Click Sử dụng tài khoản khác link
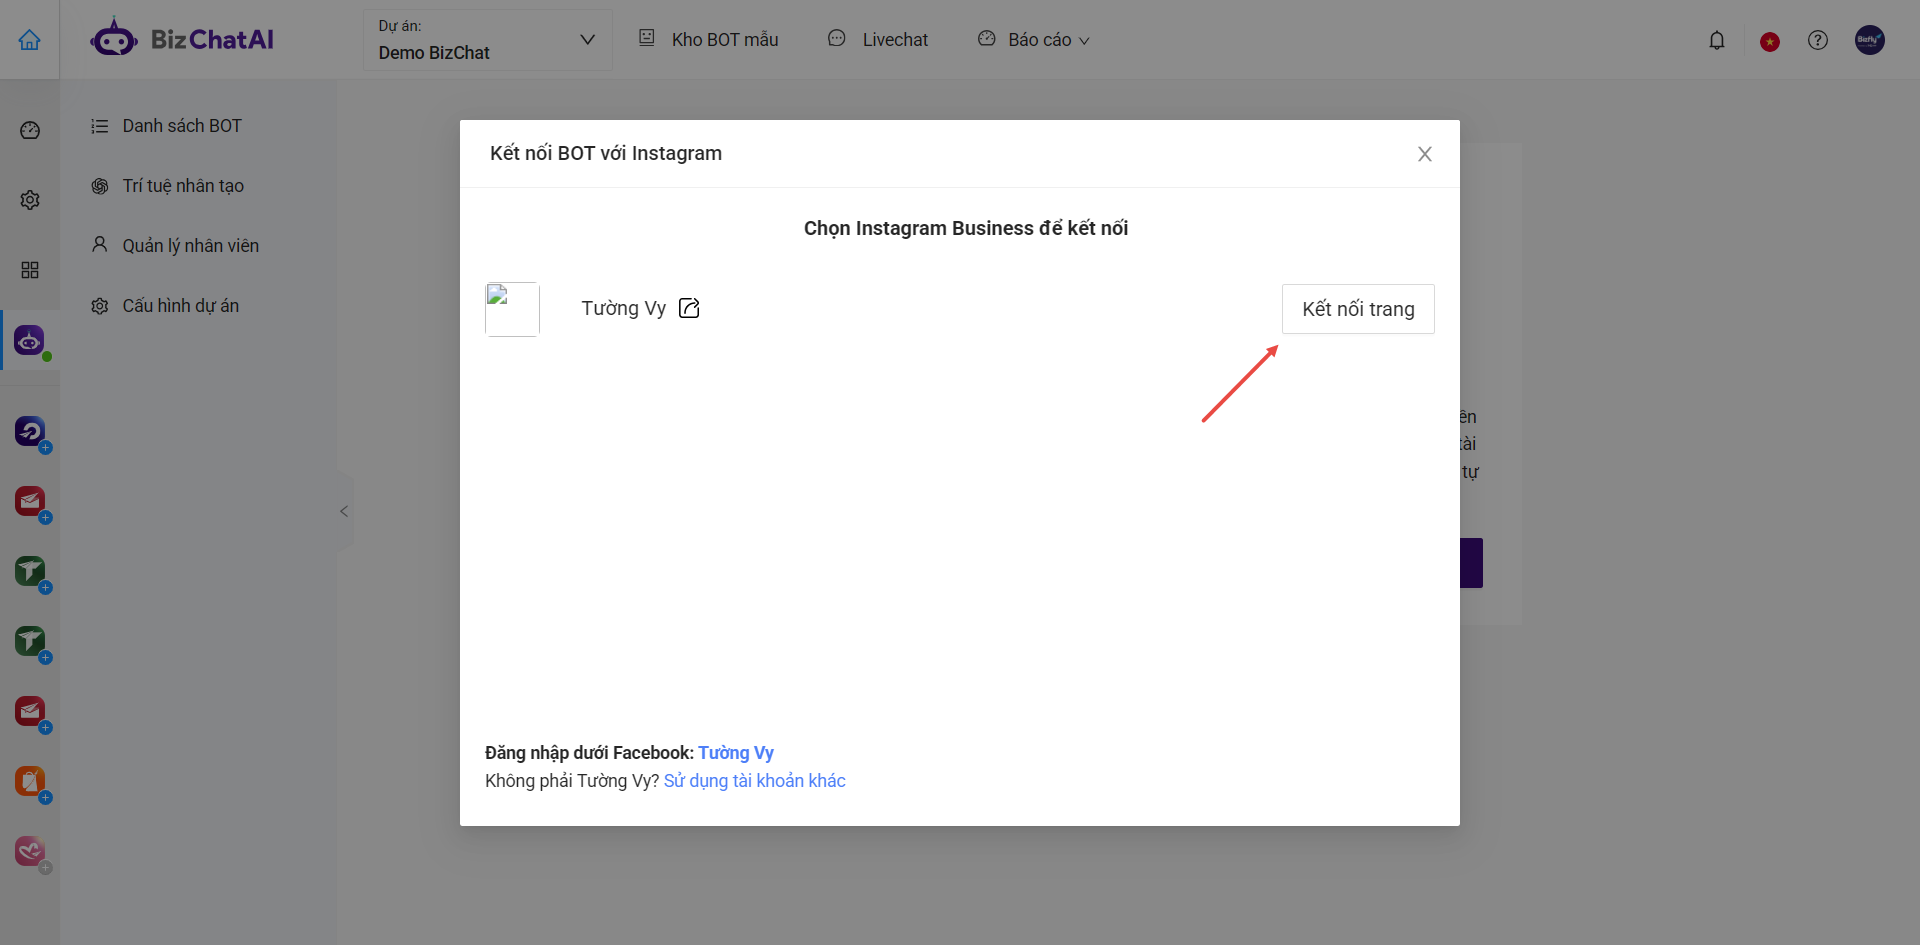The height and width of the screenshot is (945, 1920). [755, 781]
